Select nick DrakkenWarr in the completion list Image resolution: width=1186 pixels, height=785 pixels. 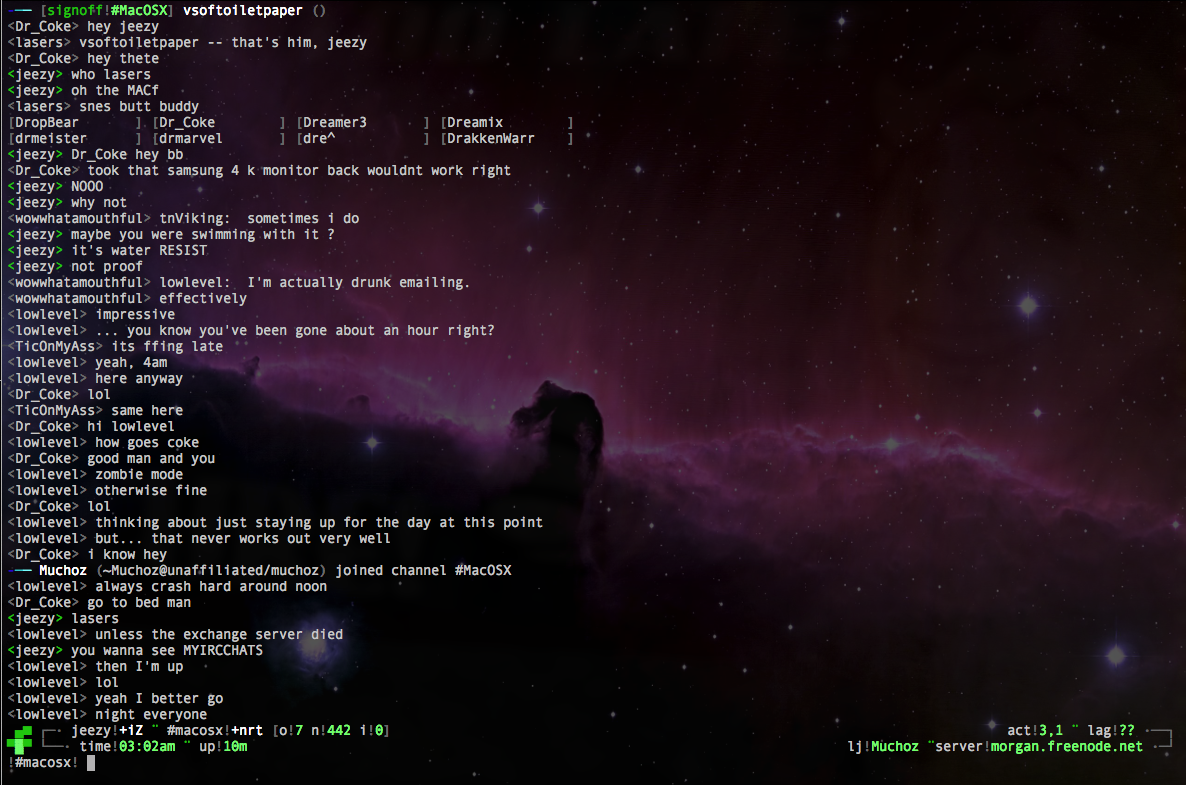pyautogui.click(x=491, y=138)
